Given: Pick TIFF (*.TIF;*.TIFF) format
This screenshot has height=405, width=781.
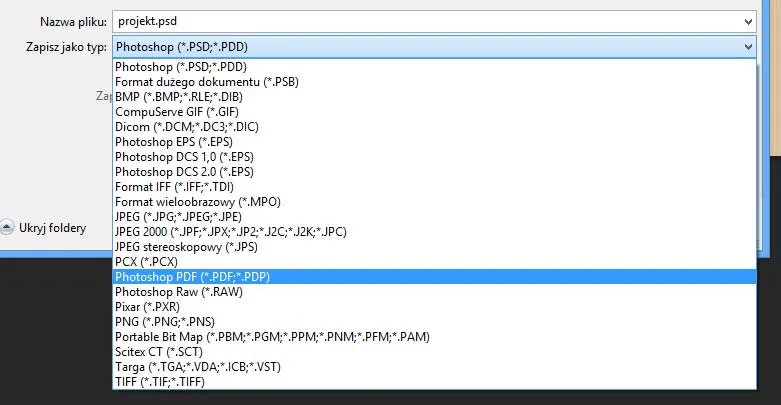Looking at the screenshot, I should [434, 382].
